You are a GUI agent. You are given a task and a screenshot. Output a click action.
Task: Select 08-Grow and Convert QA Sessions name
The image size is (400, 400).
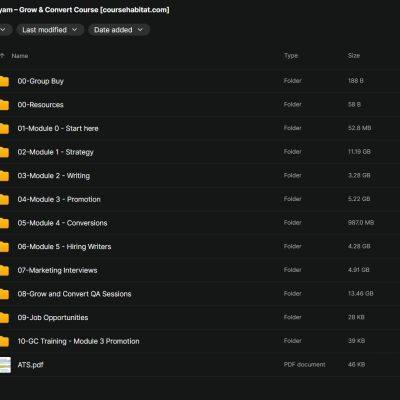(x=74, y=294)
